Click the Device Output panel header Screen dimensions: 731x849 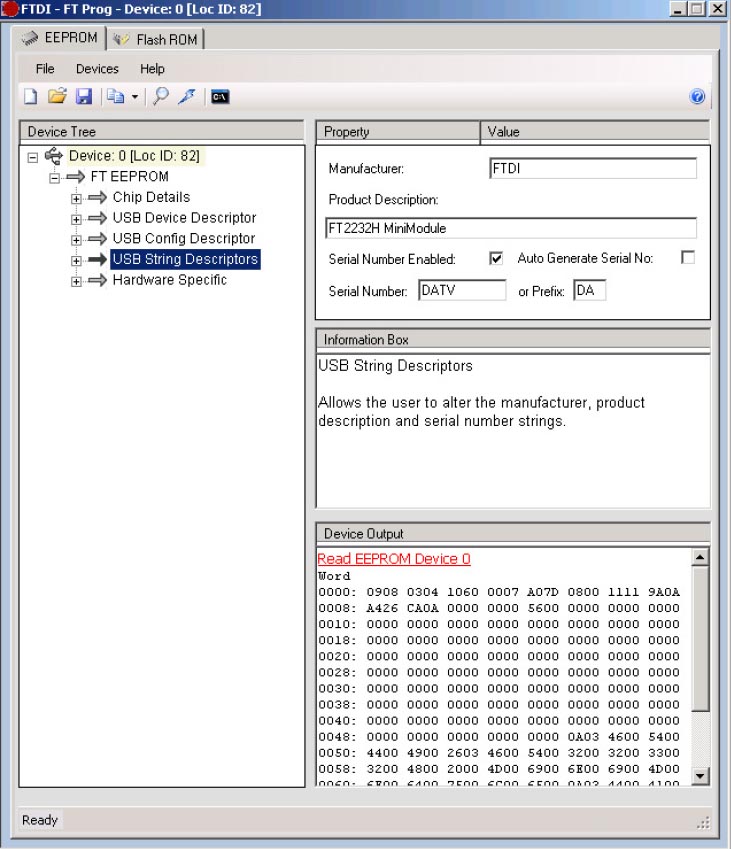pos(512,533)
